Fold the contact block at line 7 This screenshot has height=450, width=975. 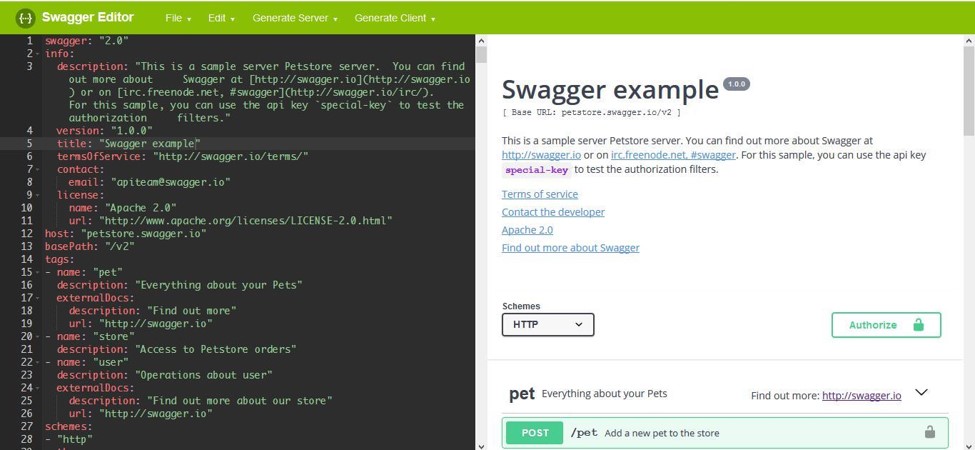(x=37, y=169)
